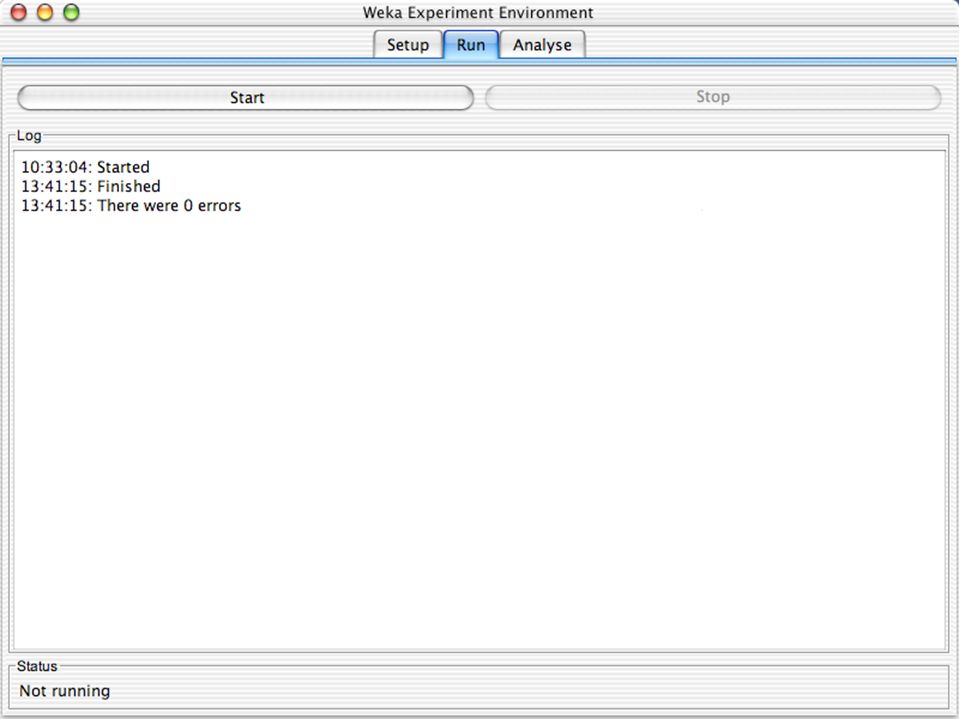The height and width of the screenshot is (720, 960).
Task: Click the 'Not running' status text
Action: pos(65,691)
